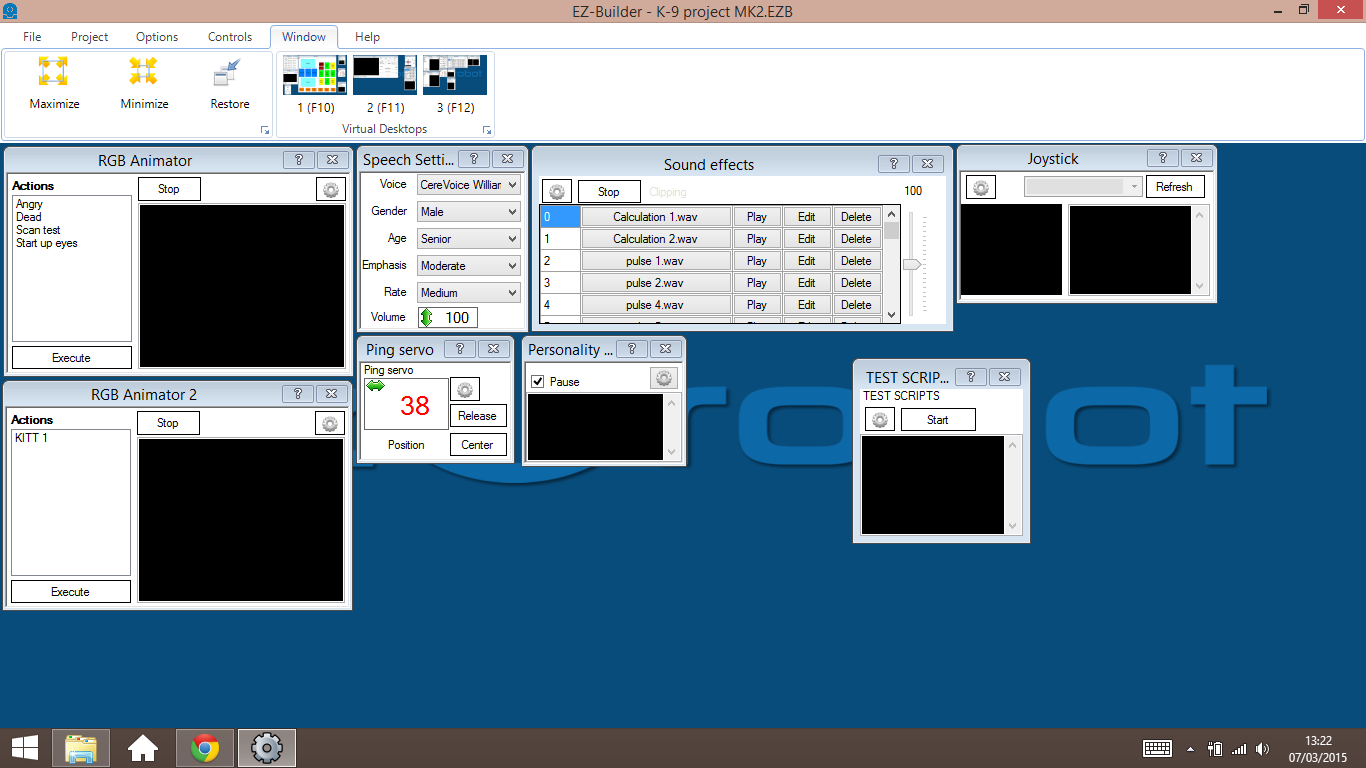Open the Controls menu

pyautogui.click(x=229, y=37)
